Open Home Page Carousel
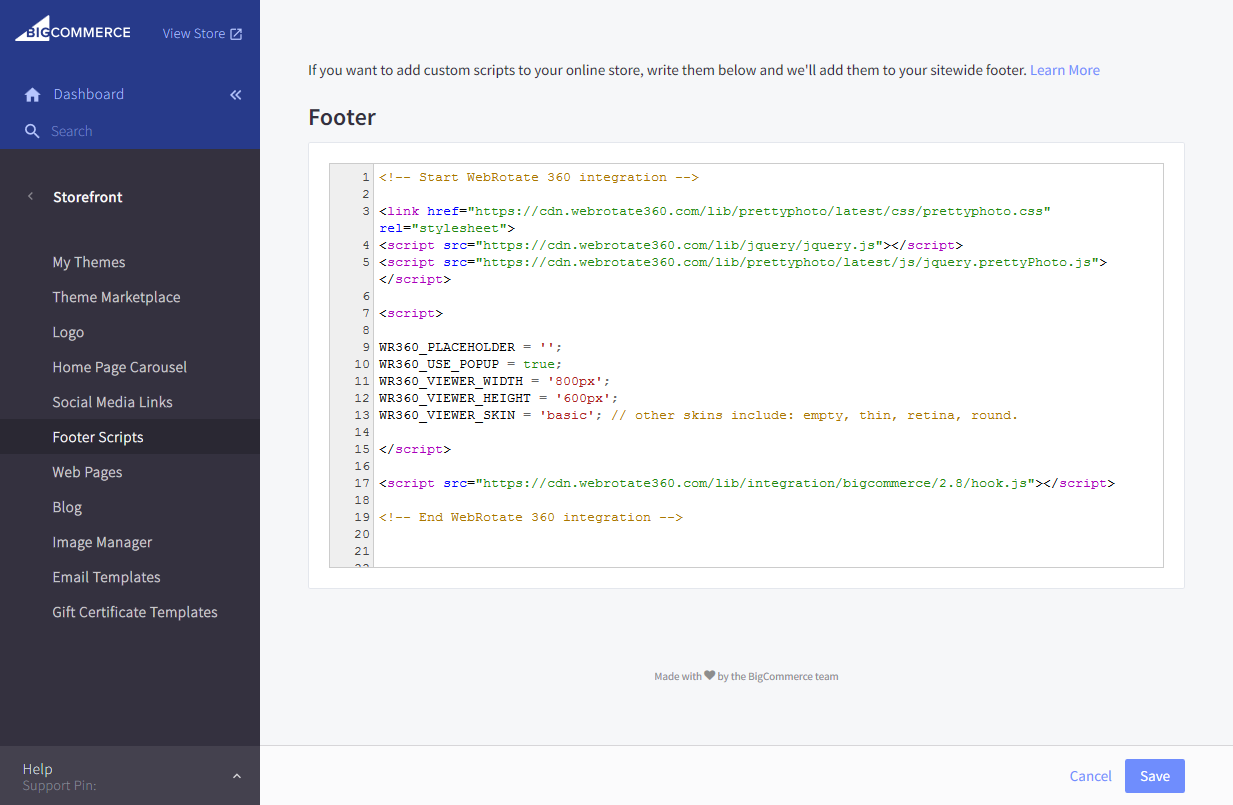This screenshot has width=1233, height=805. tap(120, 367)
